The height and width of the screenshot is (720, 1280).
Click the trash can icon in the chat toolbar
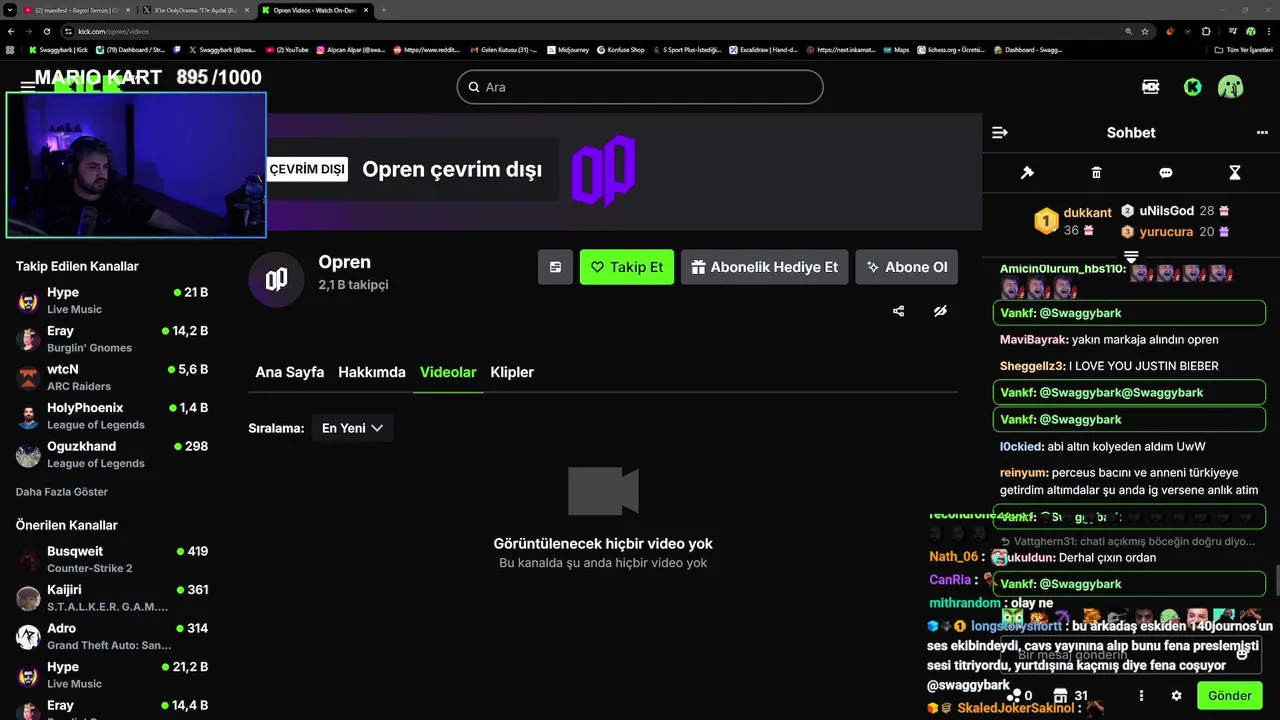click(x=1096, y=173)
